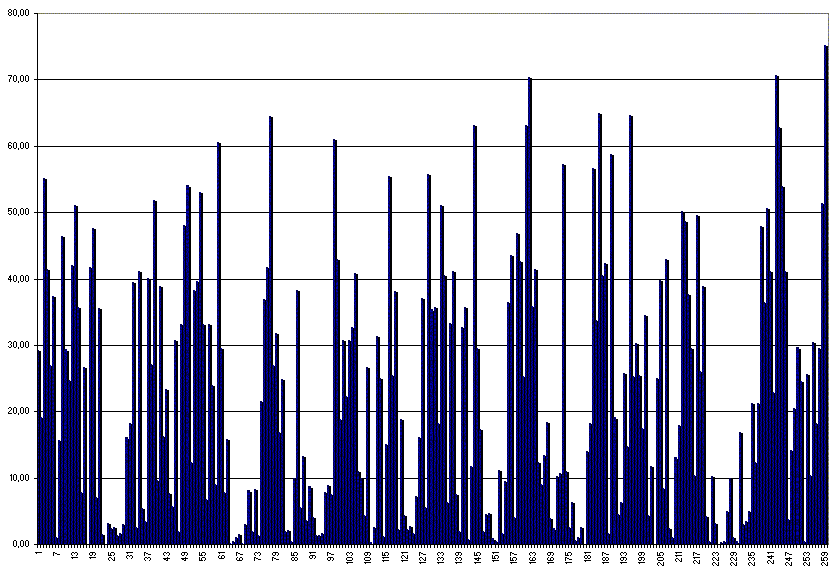Image resolution: width=837 pixels, height=573 pixels.
Task: Click the x-axis label 223
Action: tap(715, 557)
